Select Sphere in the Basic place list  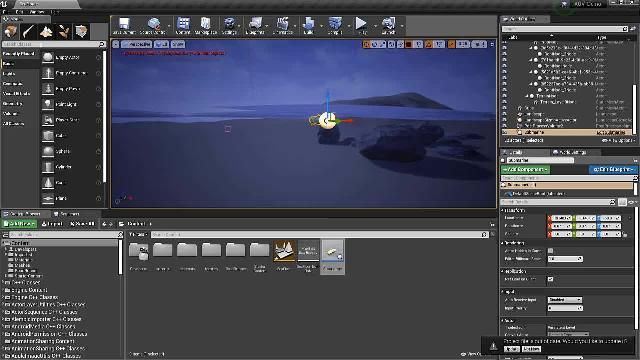71,151
